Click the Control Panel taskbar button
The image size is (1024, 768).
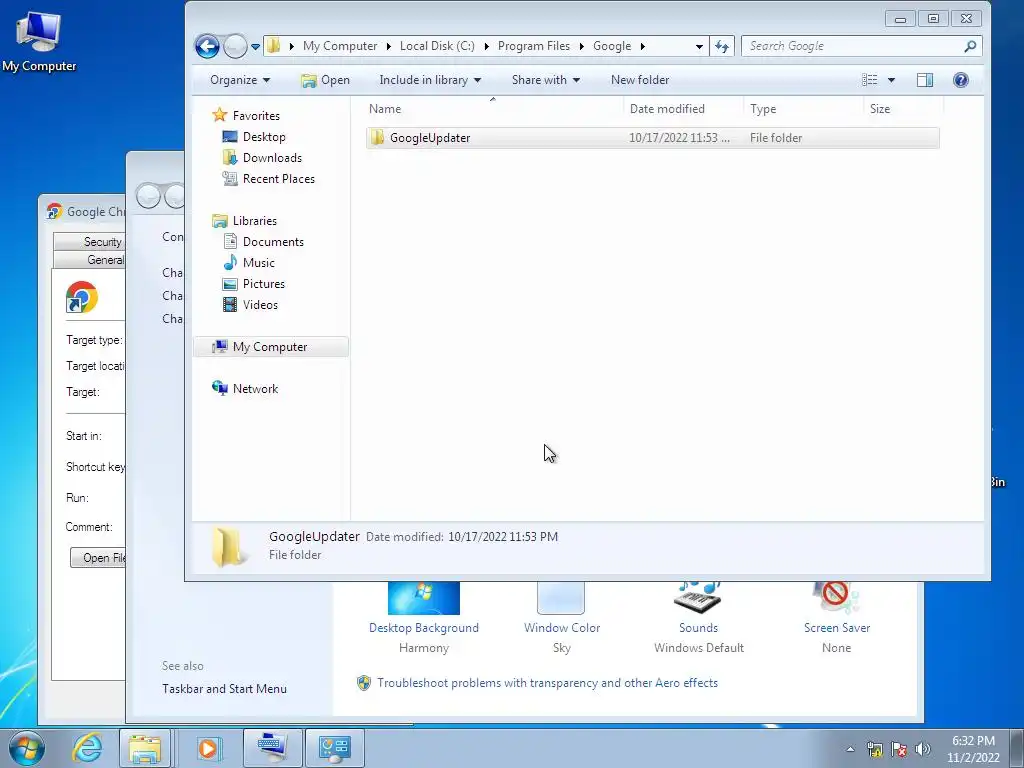pos(334,748)
